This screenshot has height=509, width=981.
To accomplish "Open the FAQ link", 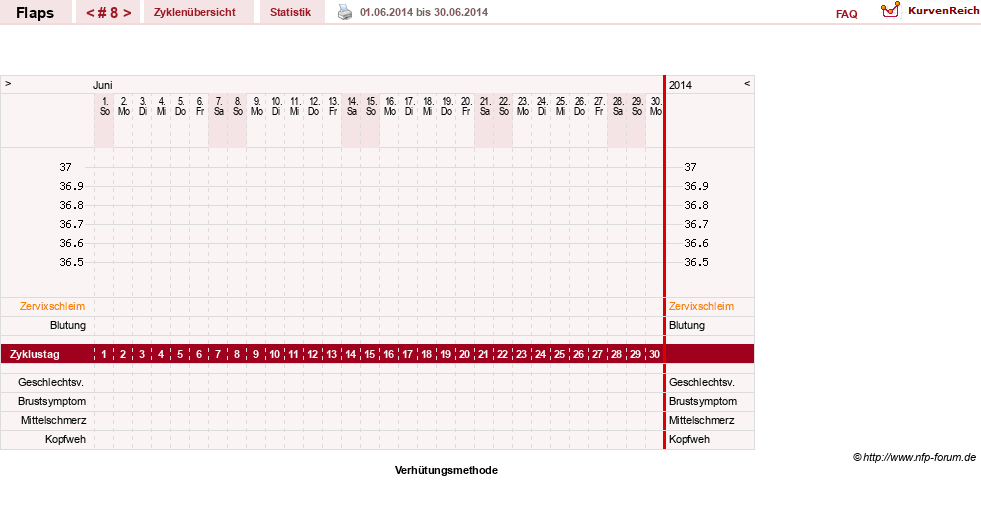I will [x=846, y=14].
